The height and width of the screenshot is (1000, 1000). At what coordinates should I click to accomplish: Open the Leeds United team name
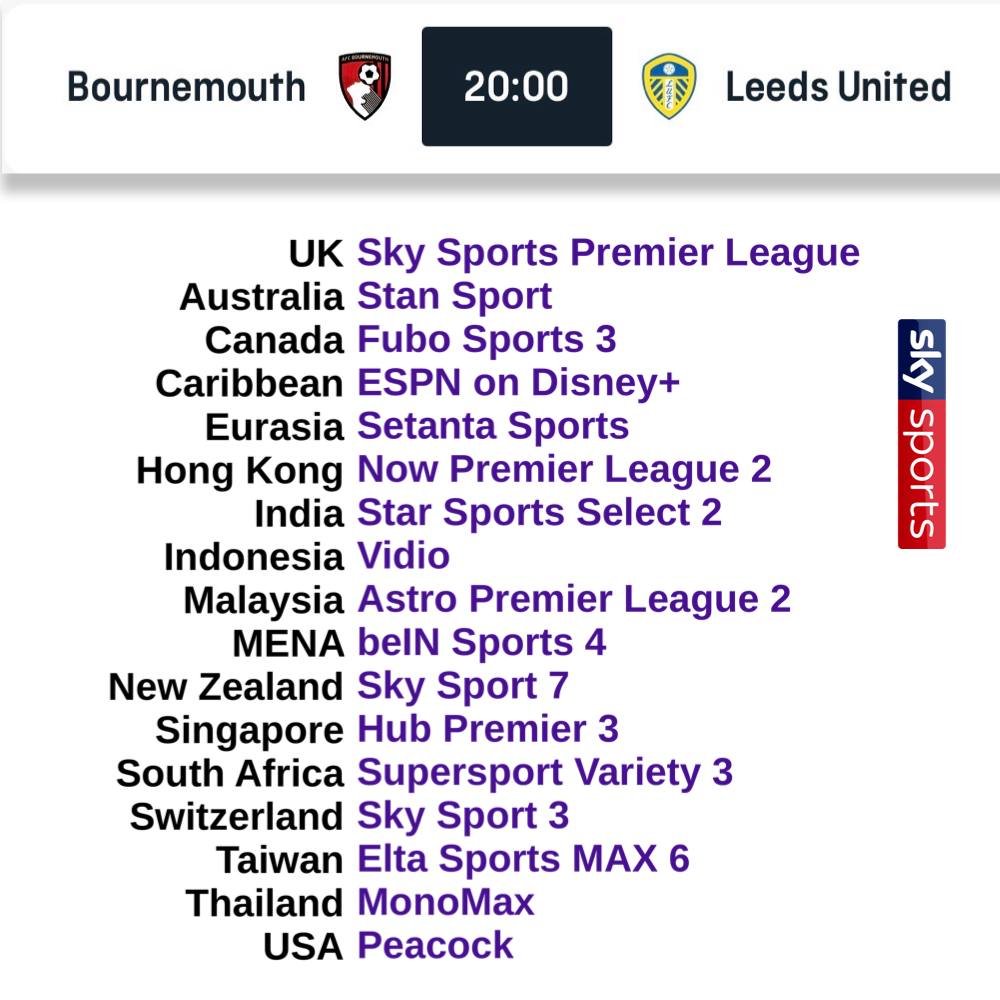pos(839,87)
